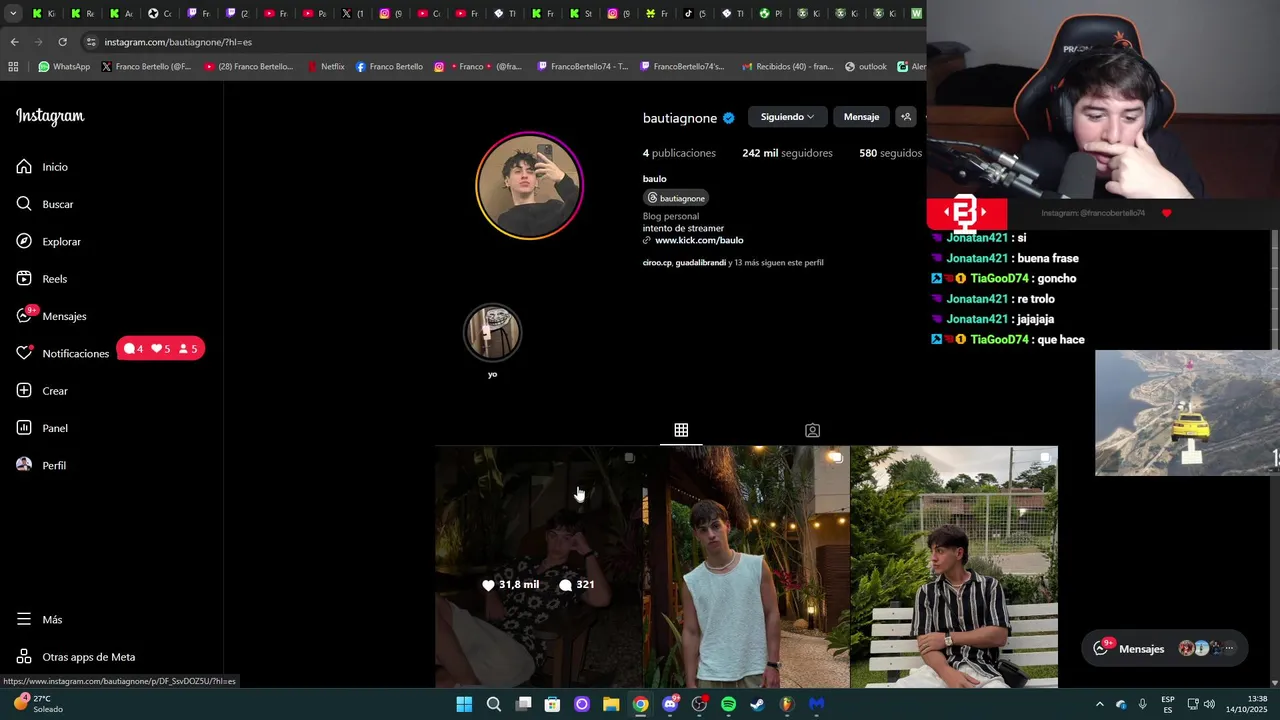
Task: Open the ESP language switcher
Action: coord(1168,704)
